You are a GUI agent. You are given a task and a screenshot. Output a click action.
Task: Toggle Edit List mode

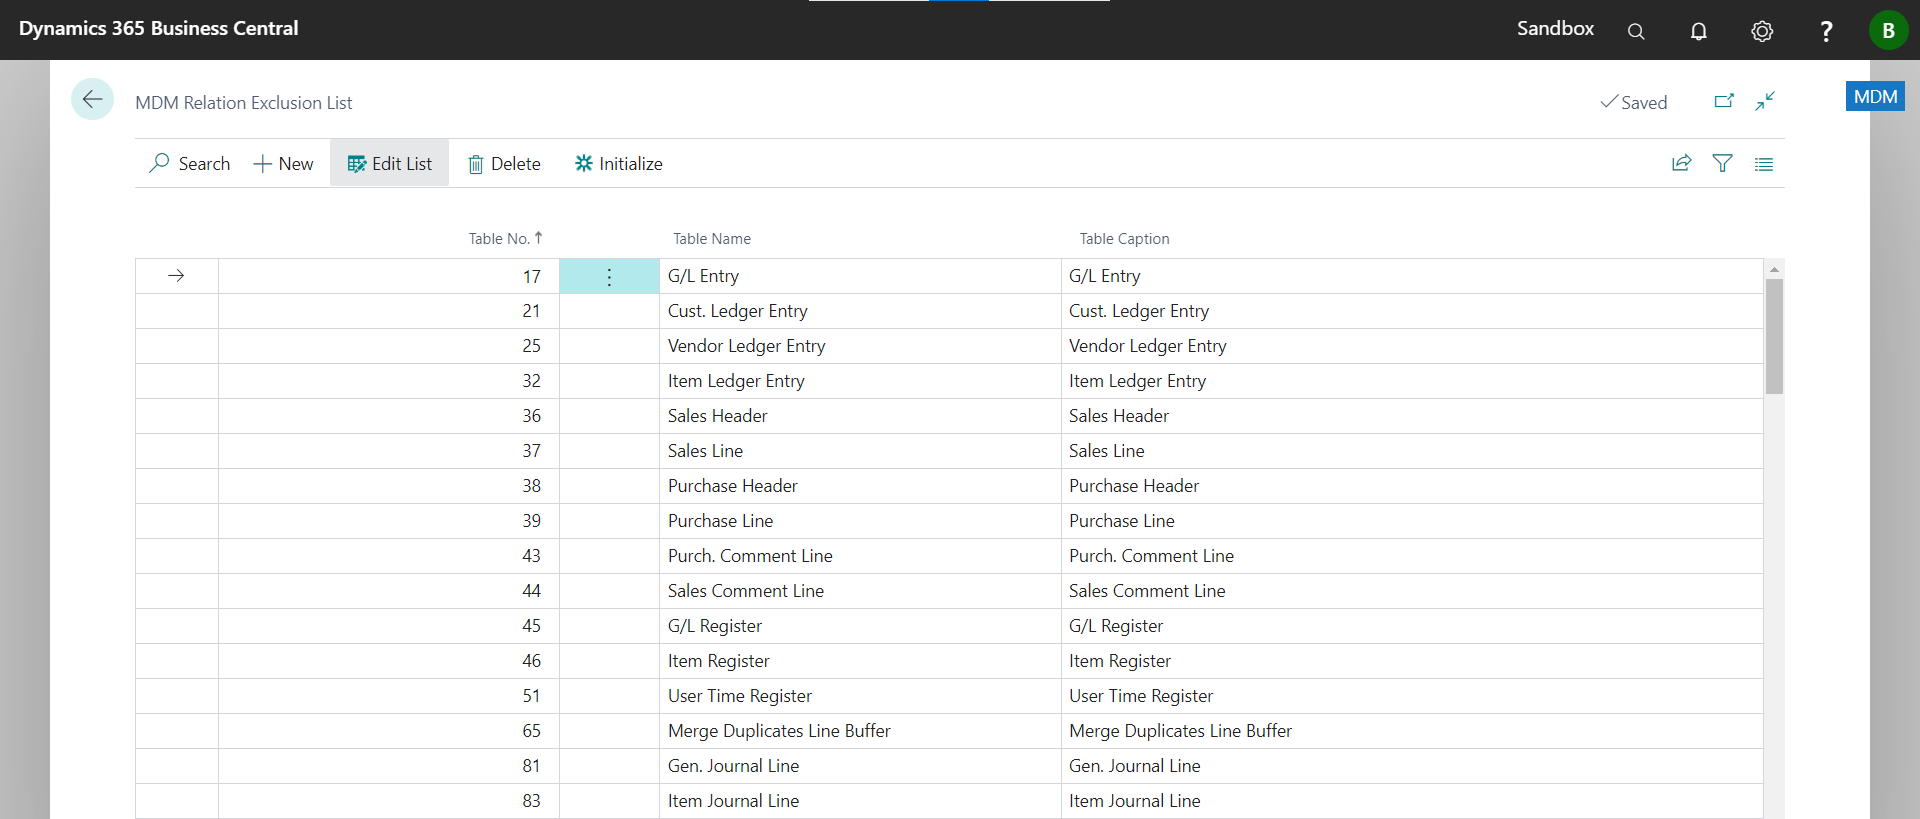[390, 163]
